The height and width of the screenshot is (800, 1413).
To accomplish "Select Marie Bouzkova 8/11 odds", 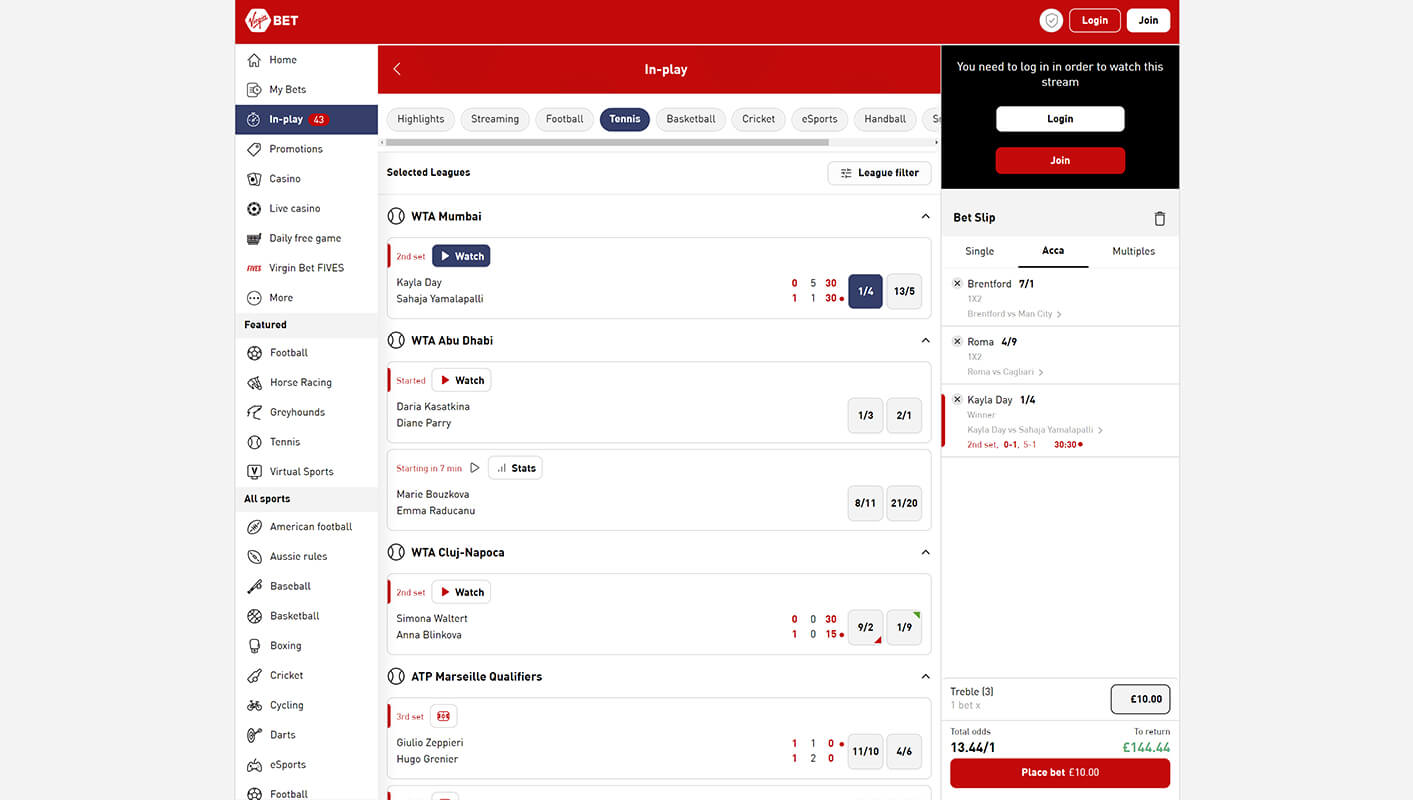I will click(x=866, y=503).
